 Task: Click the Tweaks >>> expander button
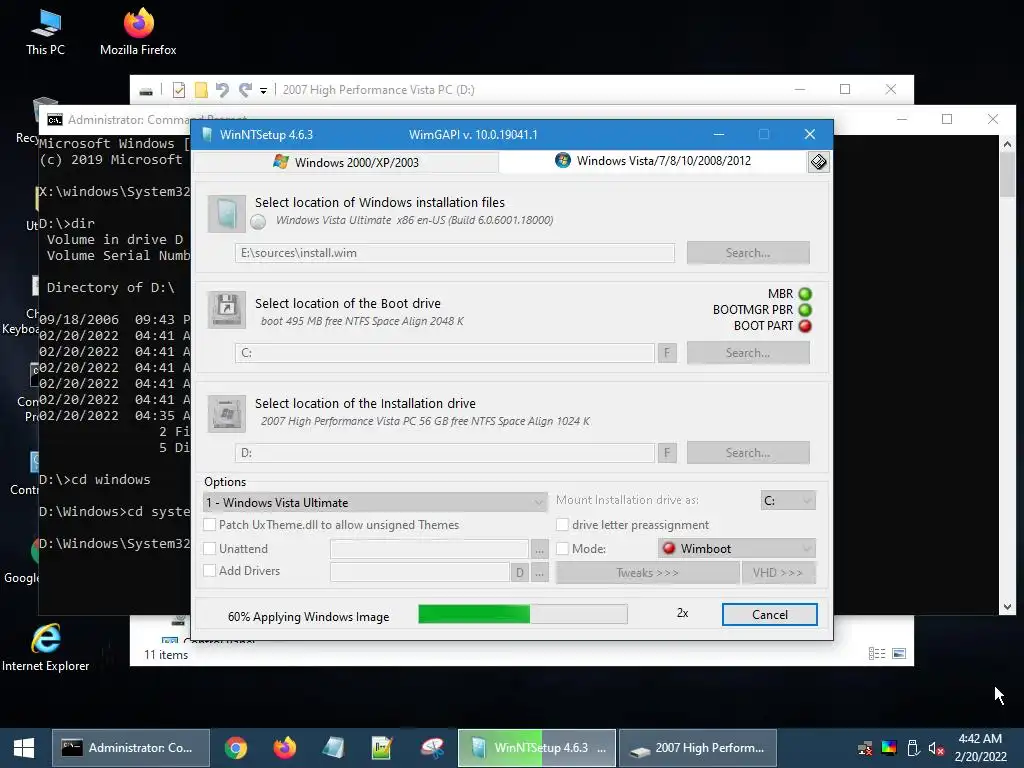[647, 573]
